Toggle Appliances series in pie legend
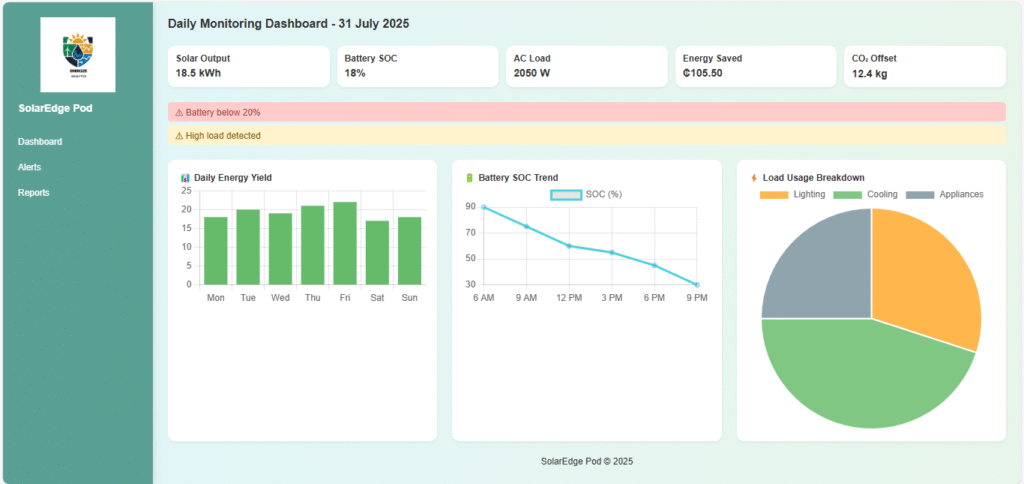 pos(945,194)
